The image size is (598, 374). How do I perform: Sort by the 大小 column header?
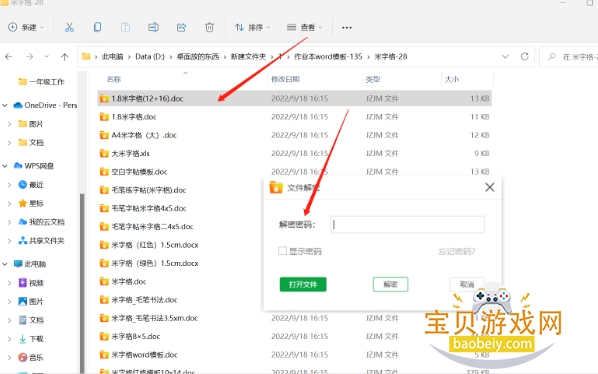(452, 79)
